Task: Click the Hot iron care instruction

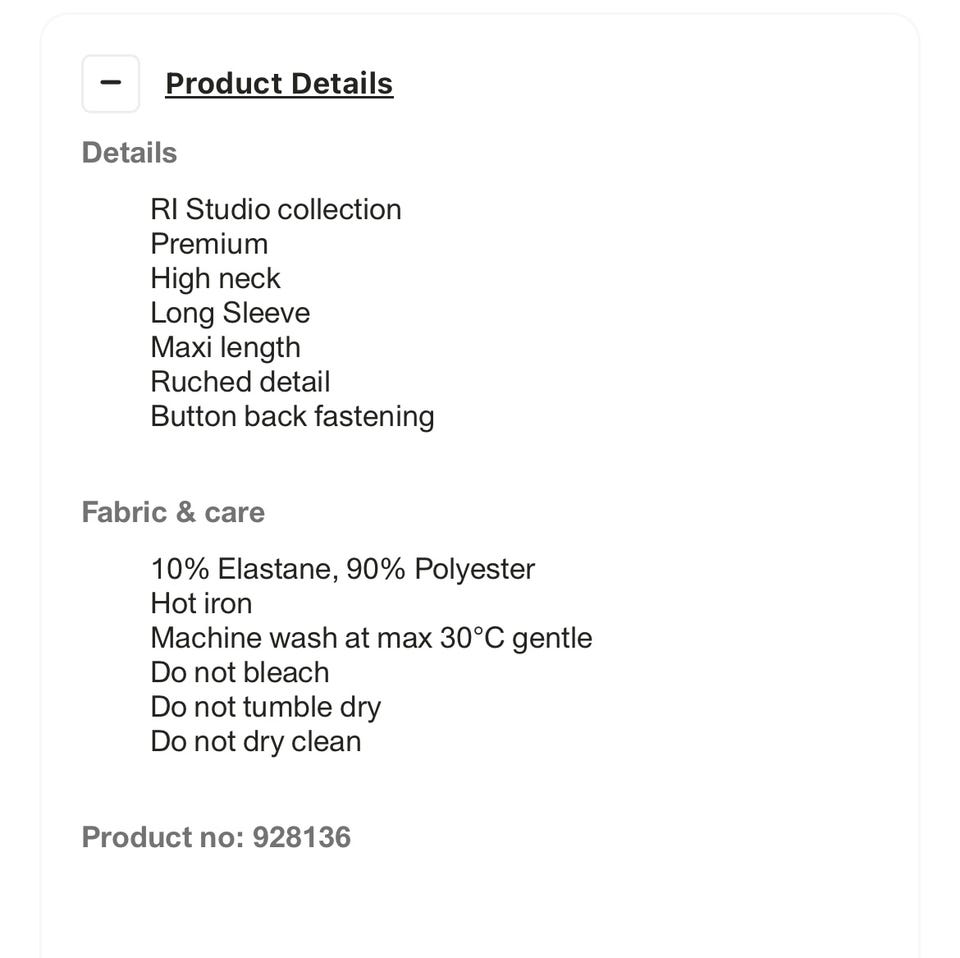Action: point(201,604)
